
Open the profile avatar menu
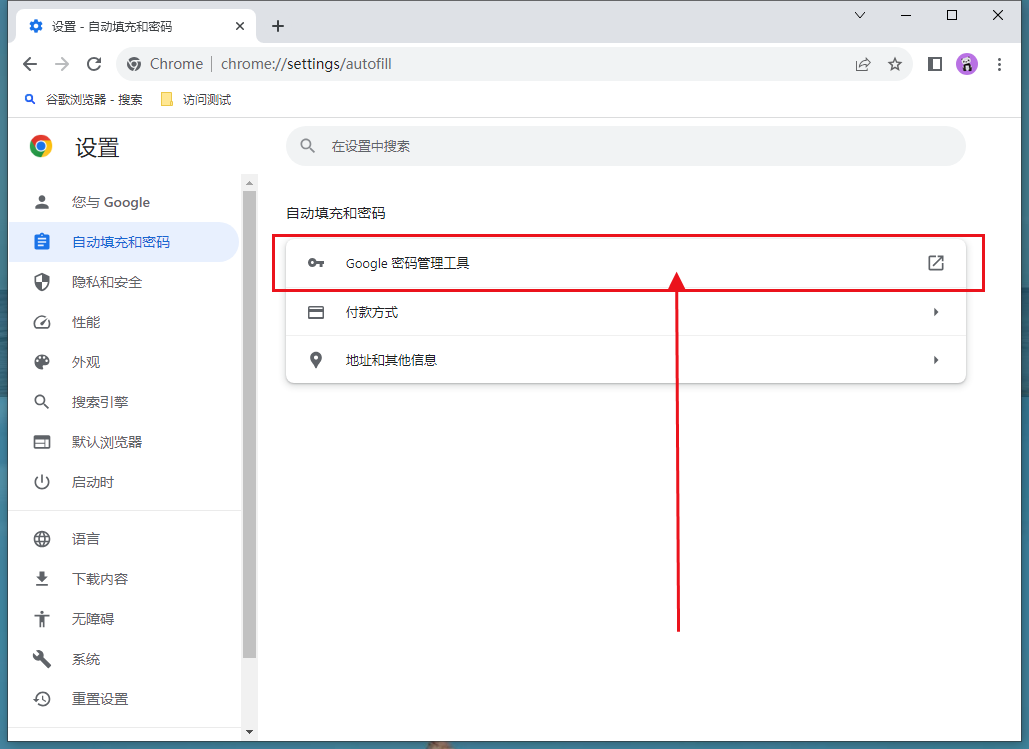967,64
